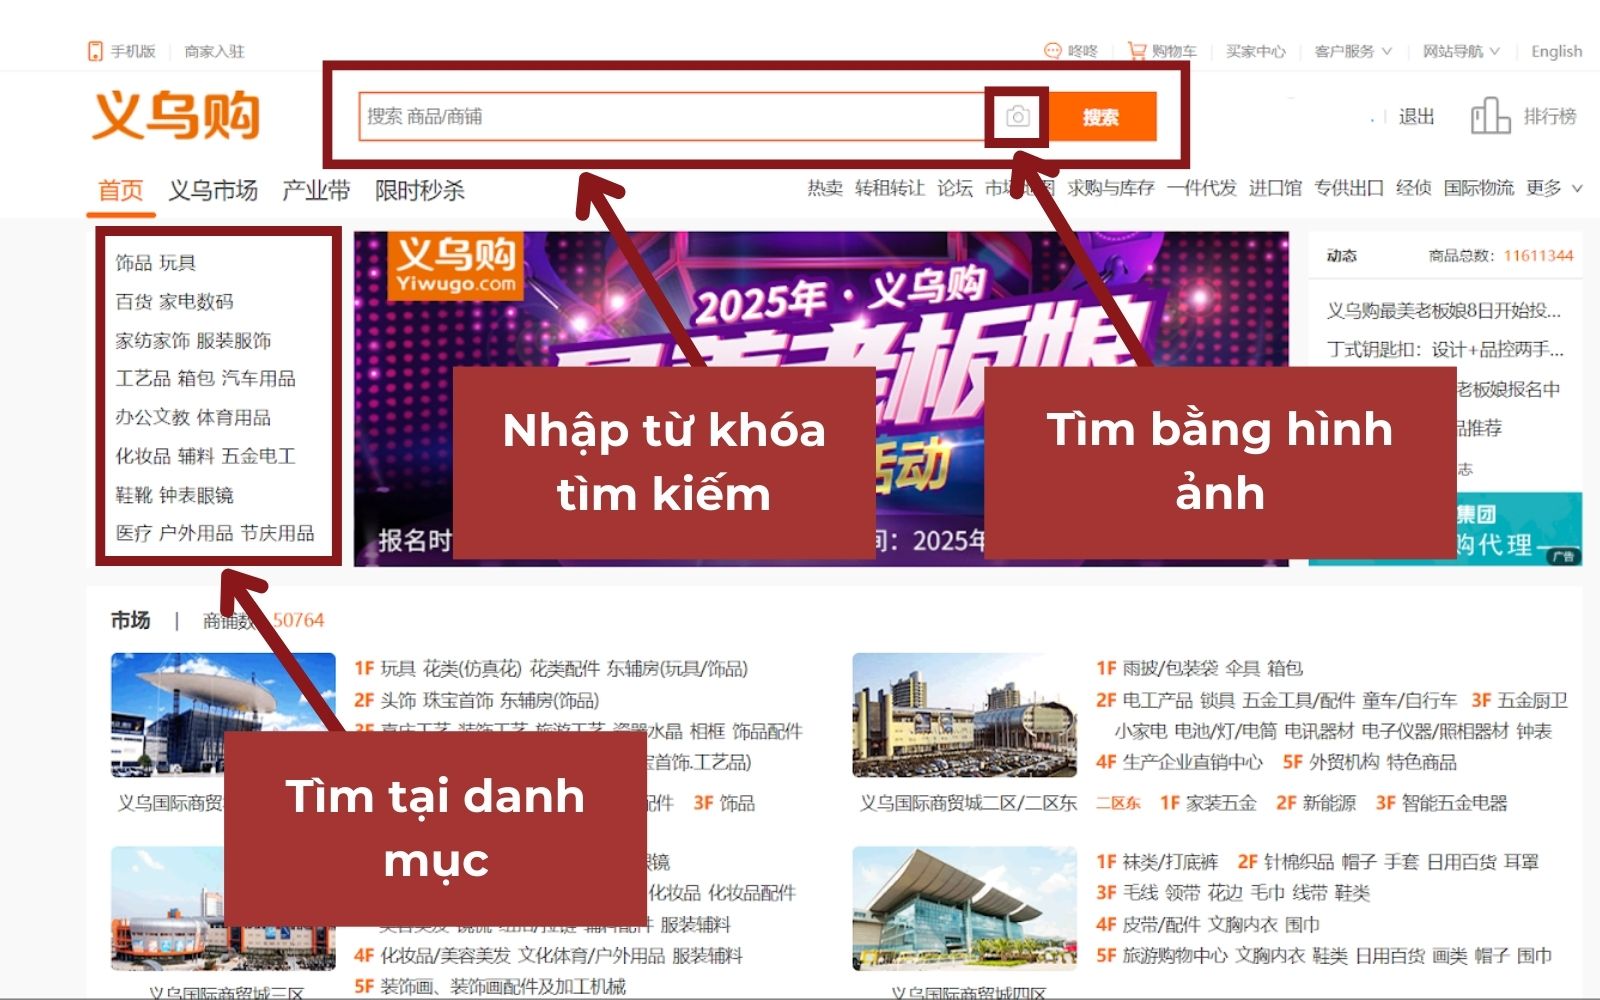The image size is (1600, 1000).
Task: Open the 手机版 mobile version link
Action: coord(133,51)
